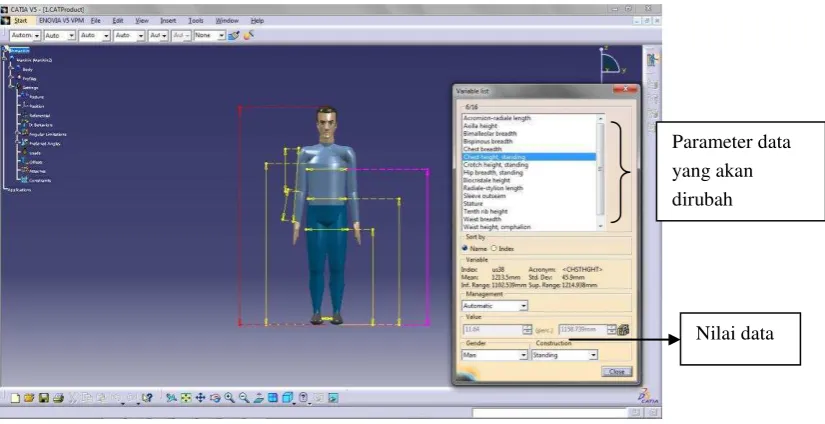Screen dimensions: 825x424
Task: Click the reset cube icon beside value field
Action: pos(623,330)
